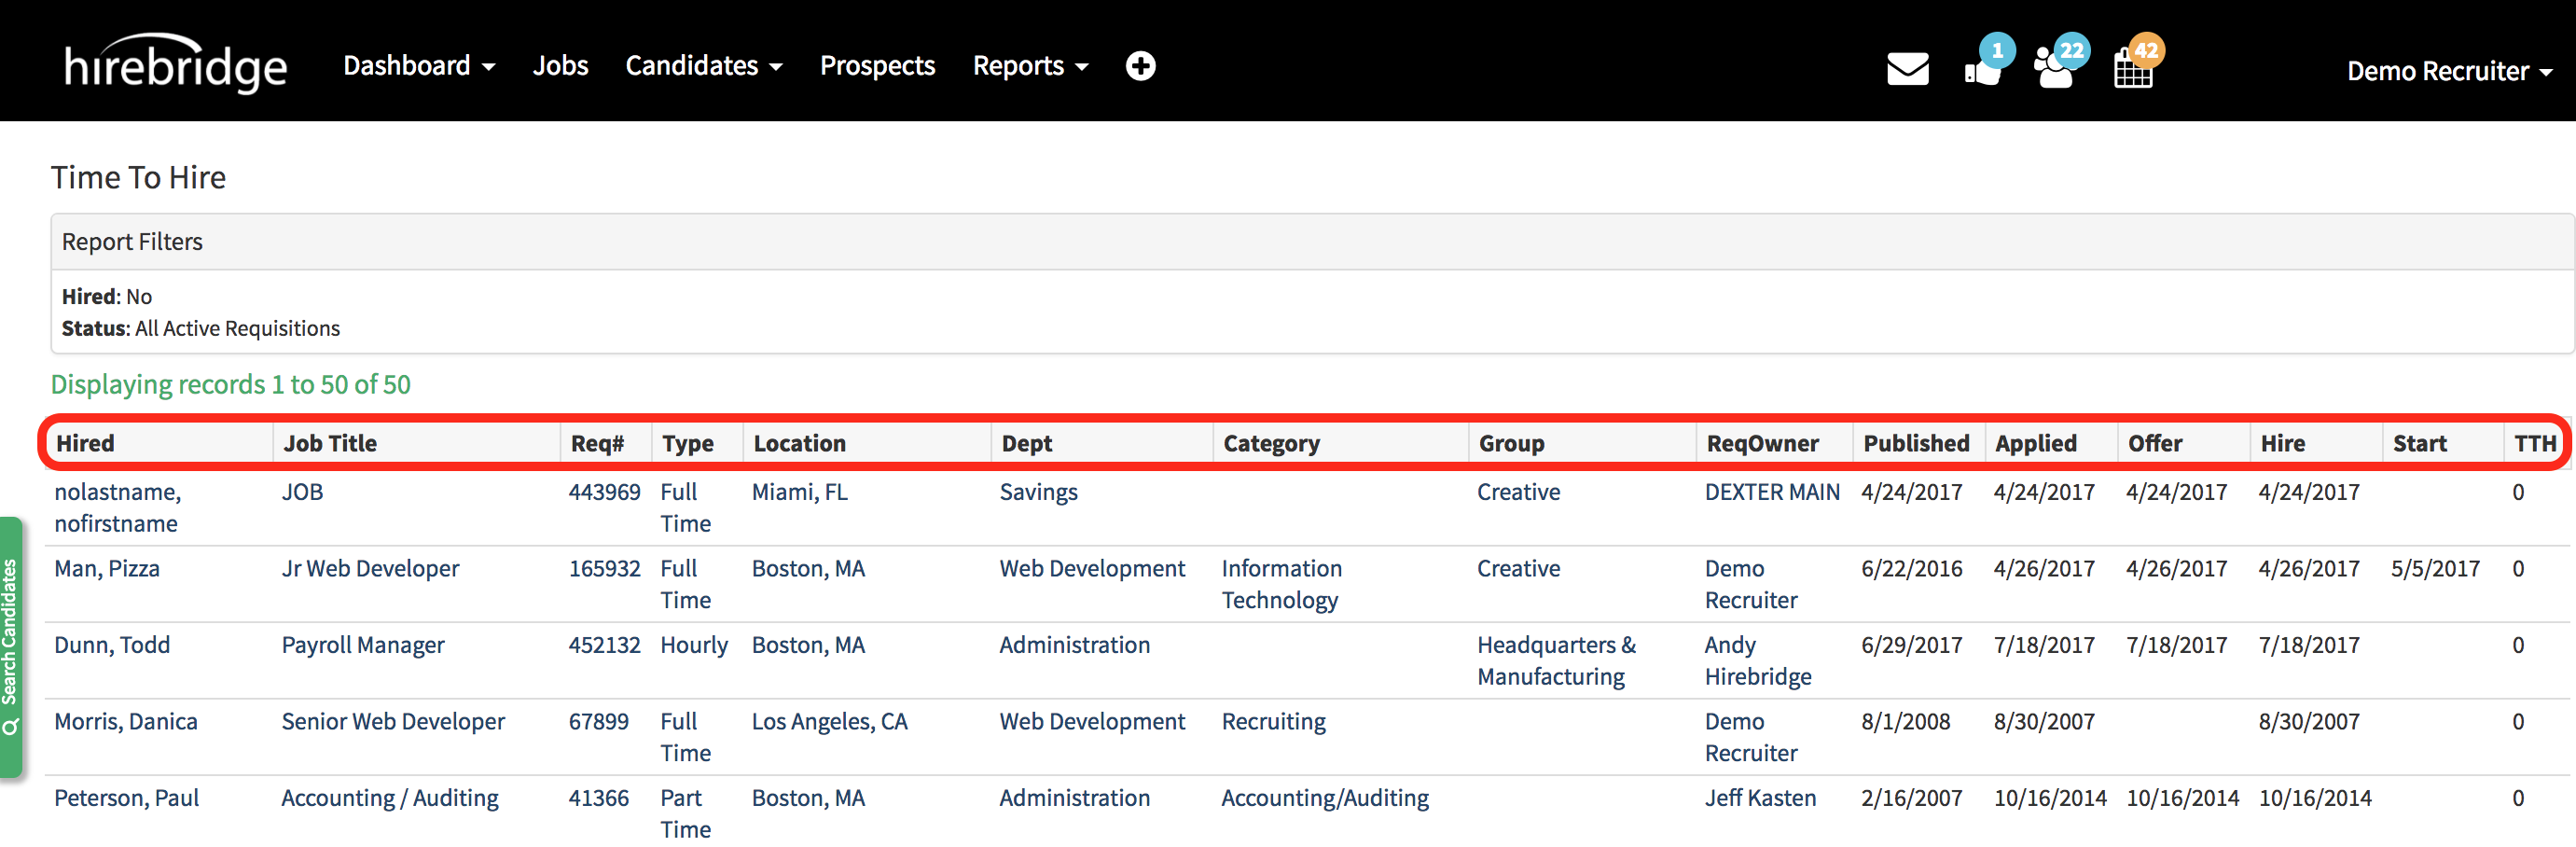
Task: Open candidate Man, Pizza
Action: point(107,568)
